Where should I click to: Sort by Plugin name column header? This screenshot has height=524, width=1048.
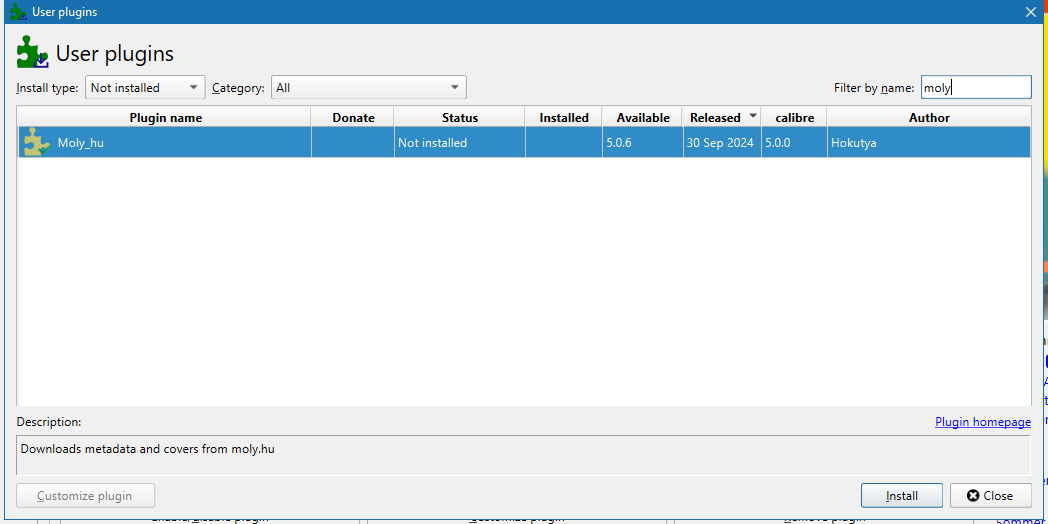pyautogui.click(x=165, y=118)
